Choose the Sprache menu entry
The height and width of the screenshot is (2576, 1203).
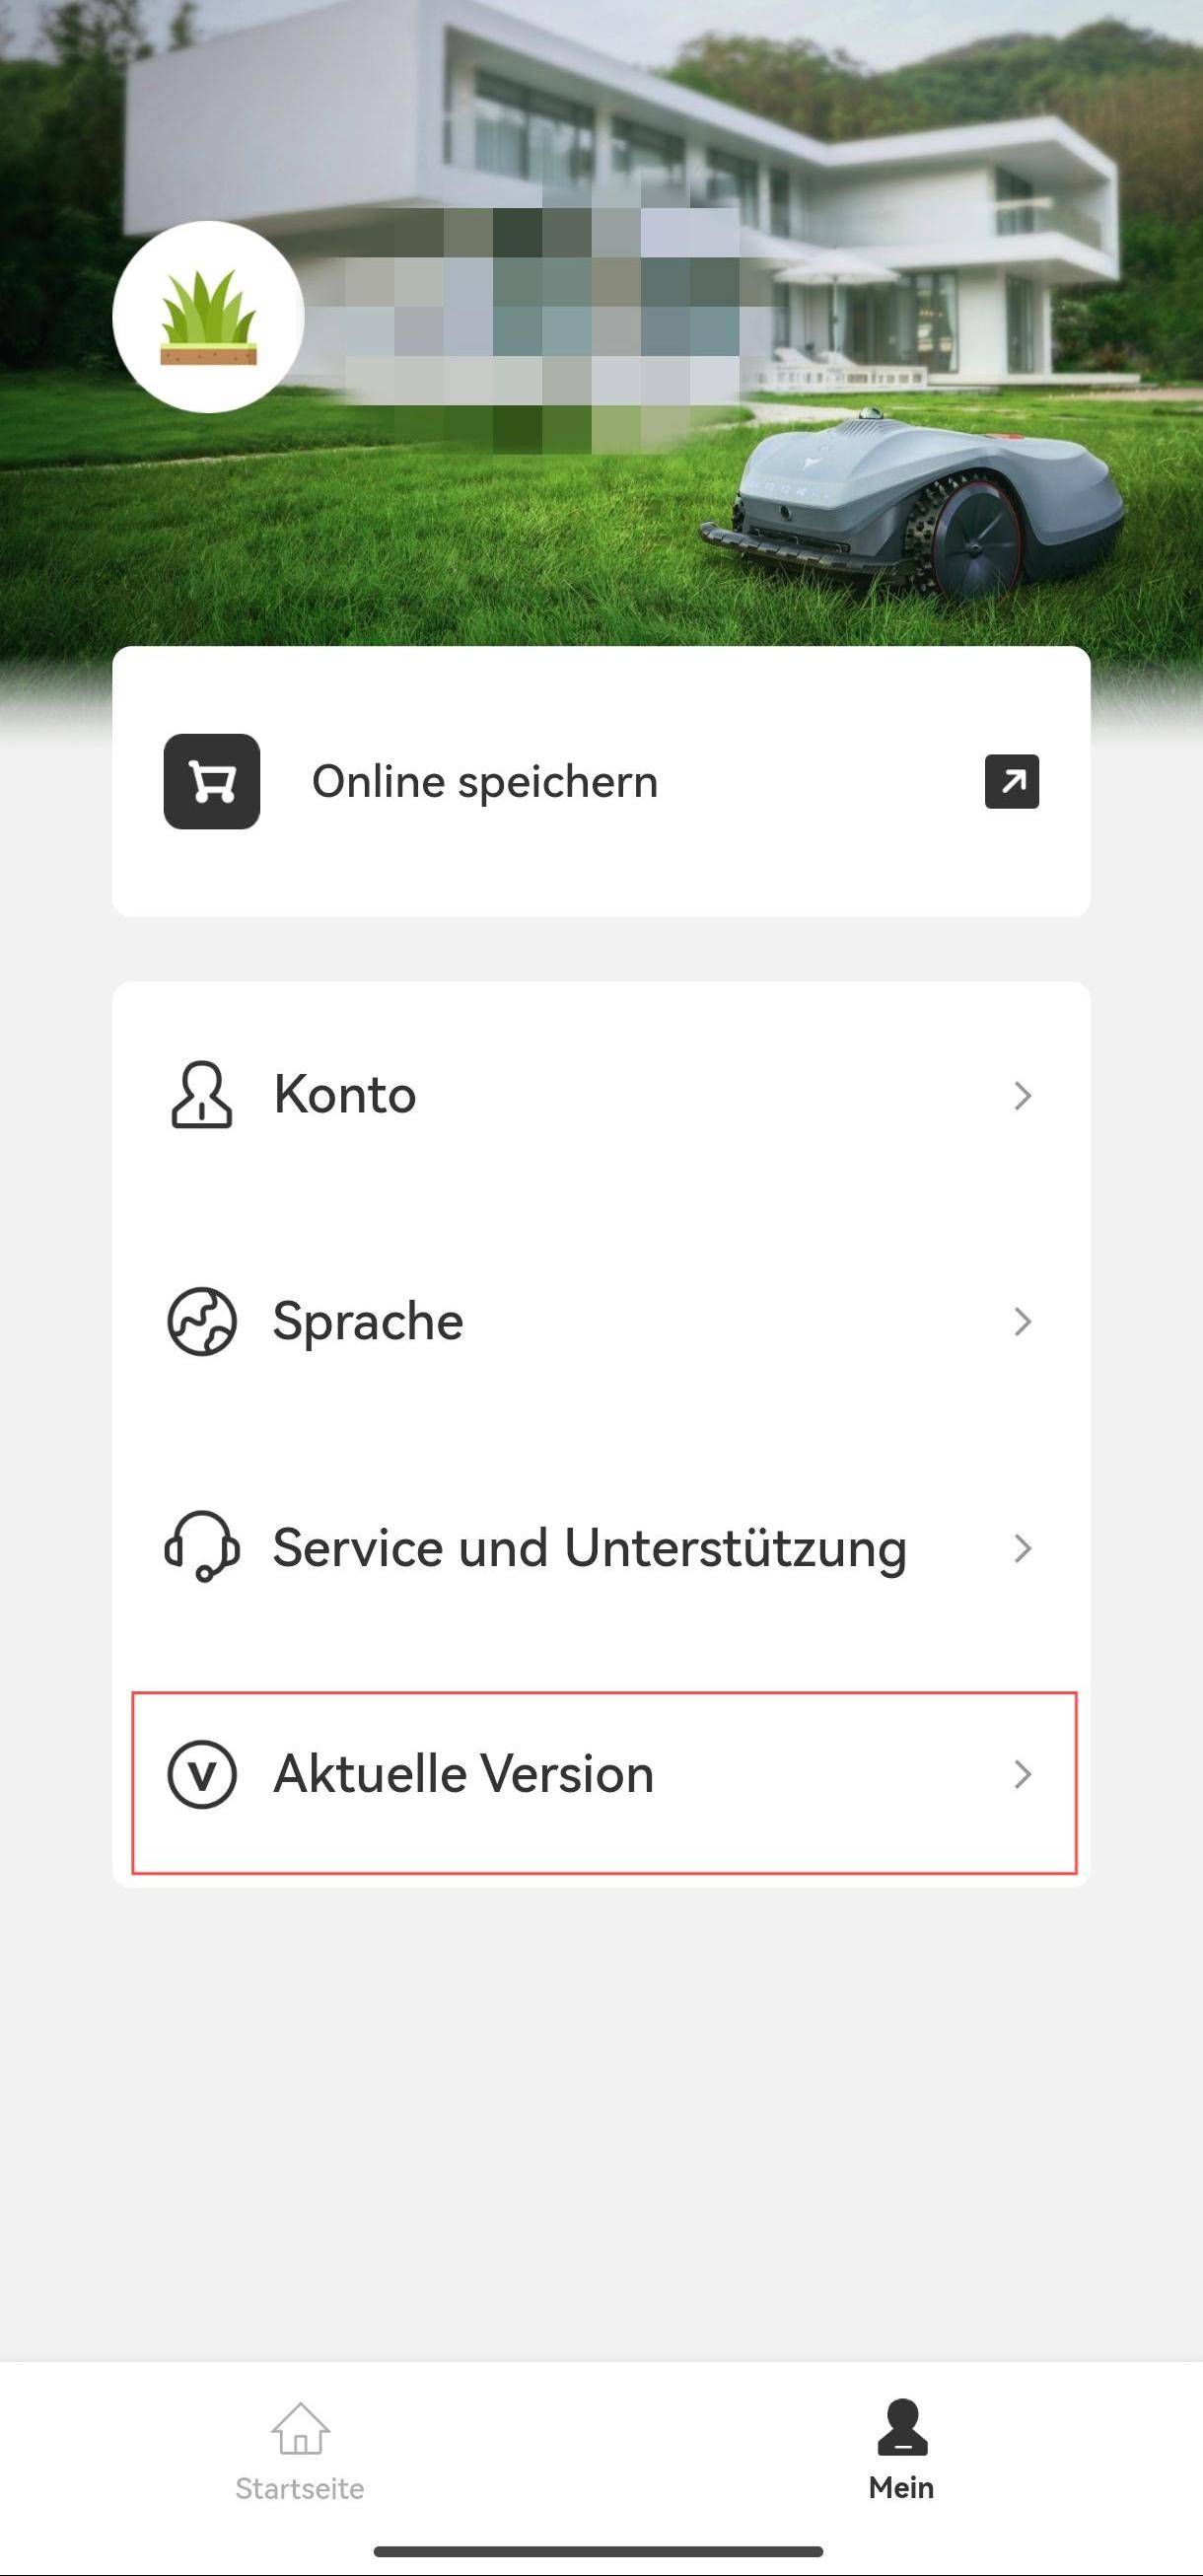[601, 1321]
